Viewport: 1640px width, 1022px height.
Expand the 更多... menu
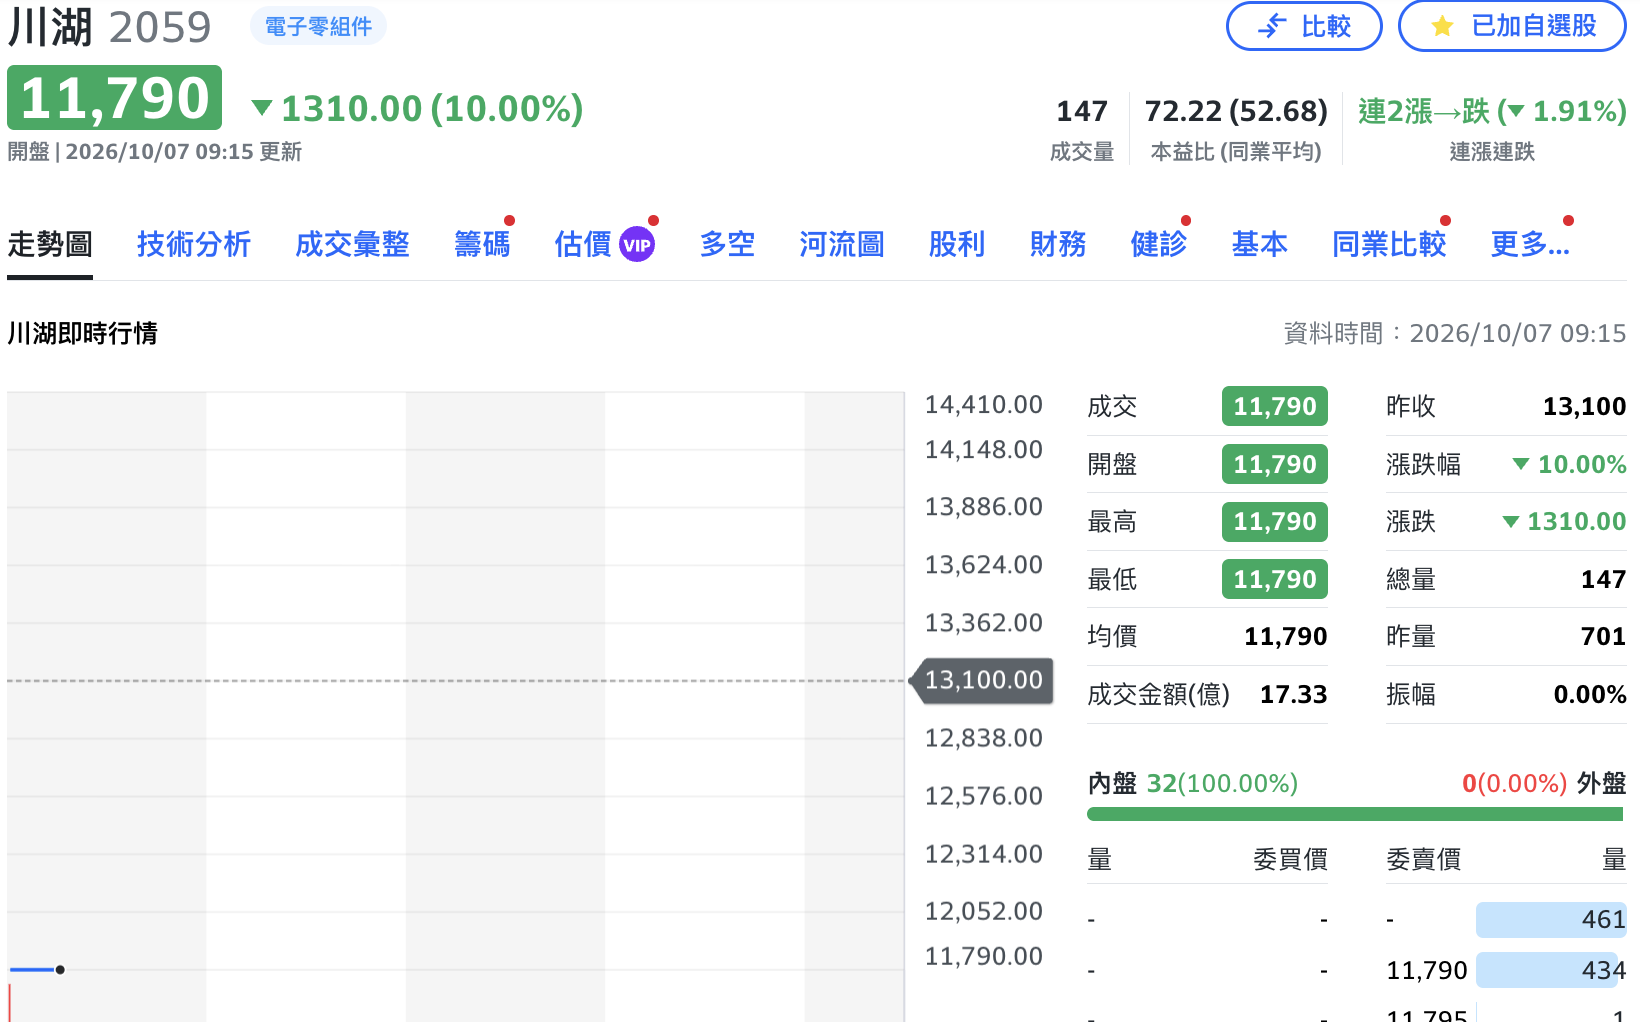[x=1530, y=244]
